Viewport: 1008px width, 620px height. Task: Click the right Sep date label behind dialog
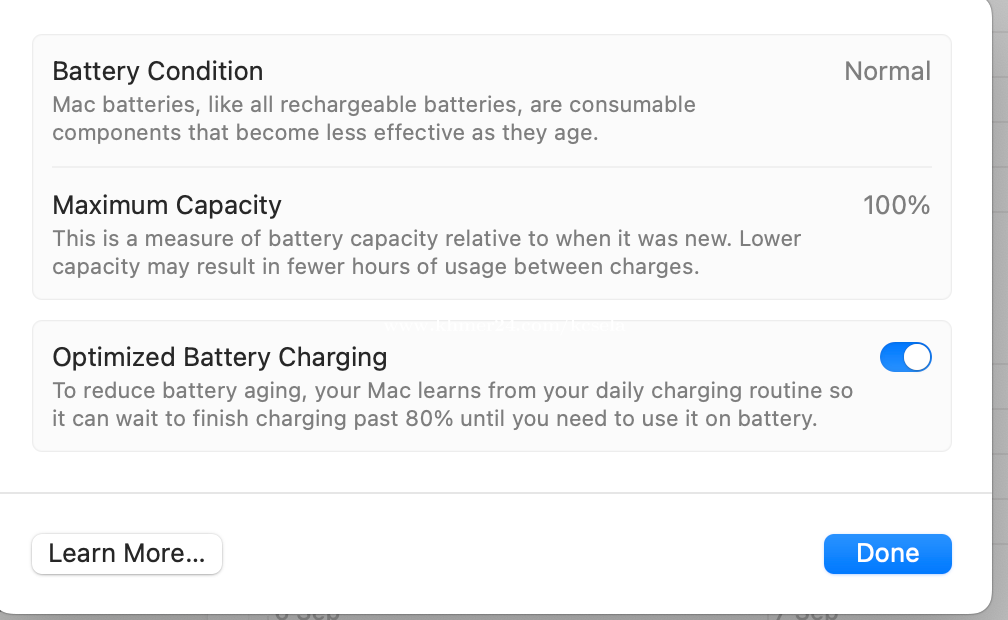click(x=803, y=612)
